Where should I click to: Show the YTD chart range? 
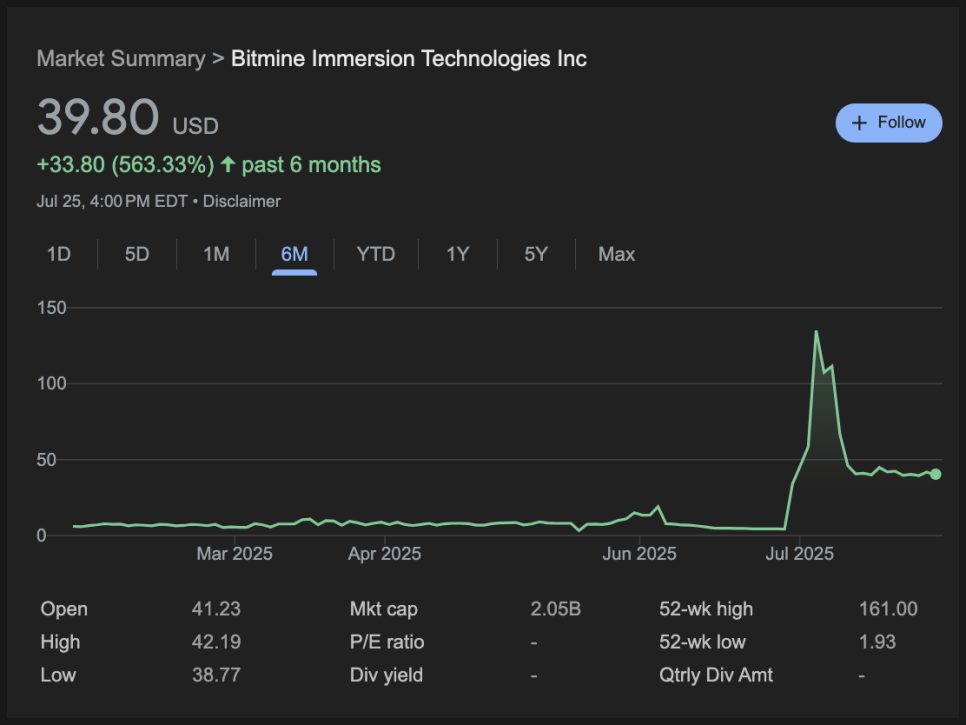coord(376,254)
